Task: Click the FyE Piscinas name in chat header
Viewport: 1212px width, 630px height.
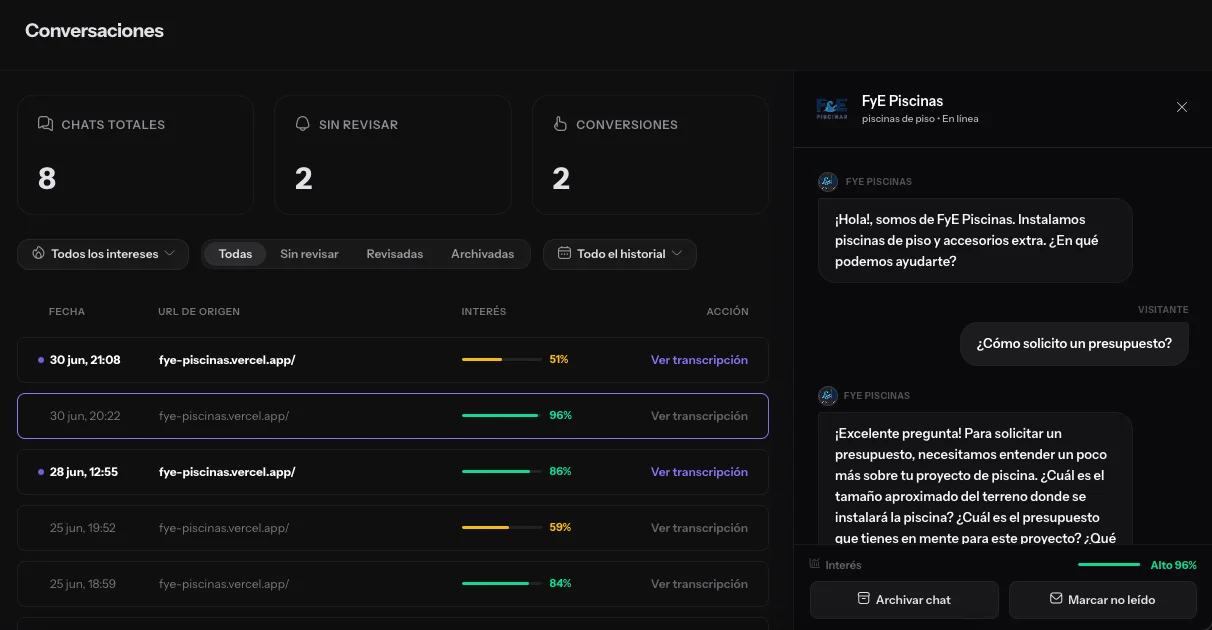Action: coord(902,101)
